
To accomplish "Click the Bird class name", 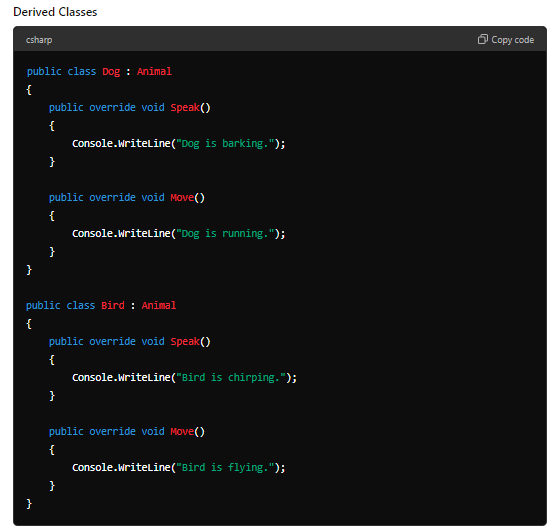I will pyautogui.click(x=113, y=305).
